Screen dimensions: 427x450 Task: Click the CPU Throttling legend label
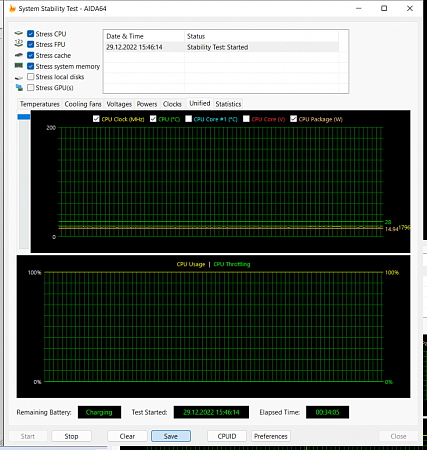[x=232, y=264]
